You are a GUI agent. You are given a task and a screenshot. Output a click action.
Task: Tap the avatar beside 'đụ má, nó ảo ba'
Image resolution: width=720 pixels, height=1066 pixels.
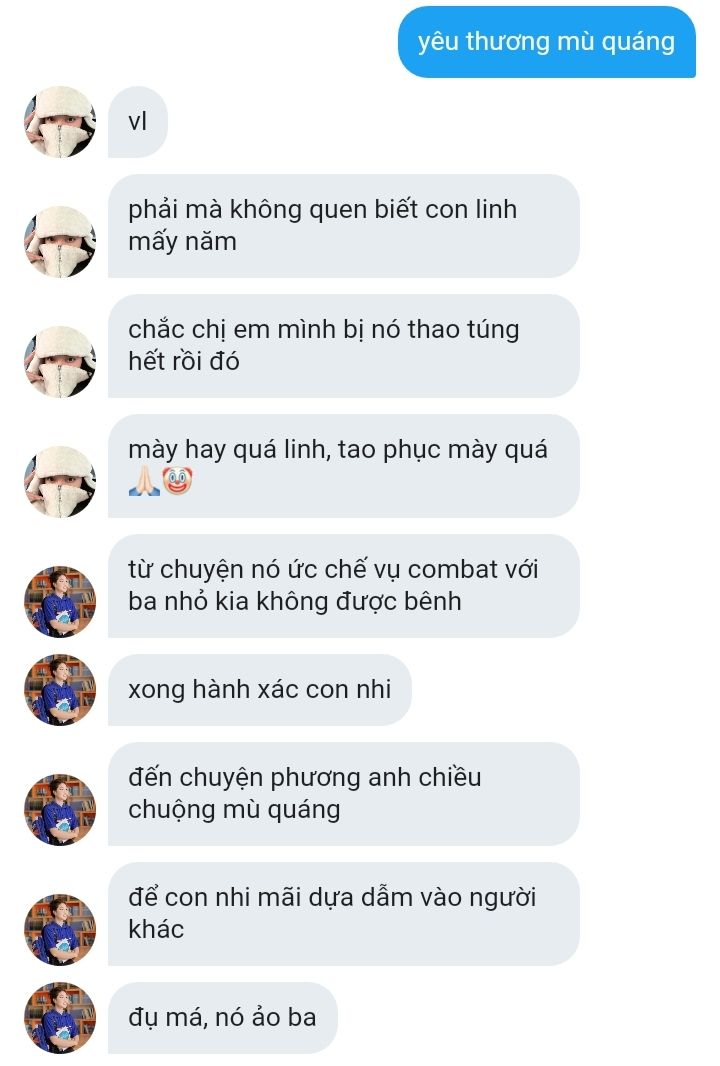[60, 1018]
